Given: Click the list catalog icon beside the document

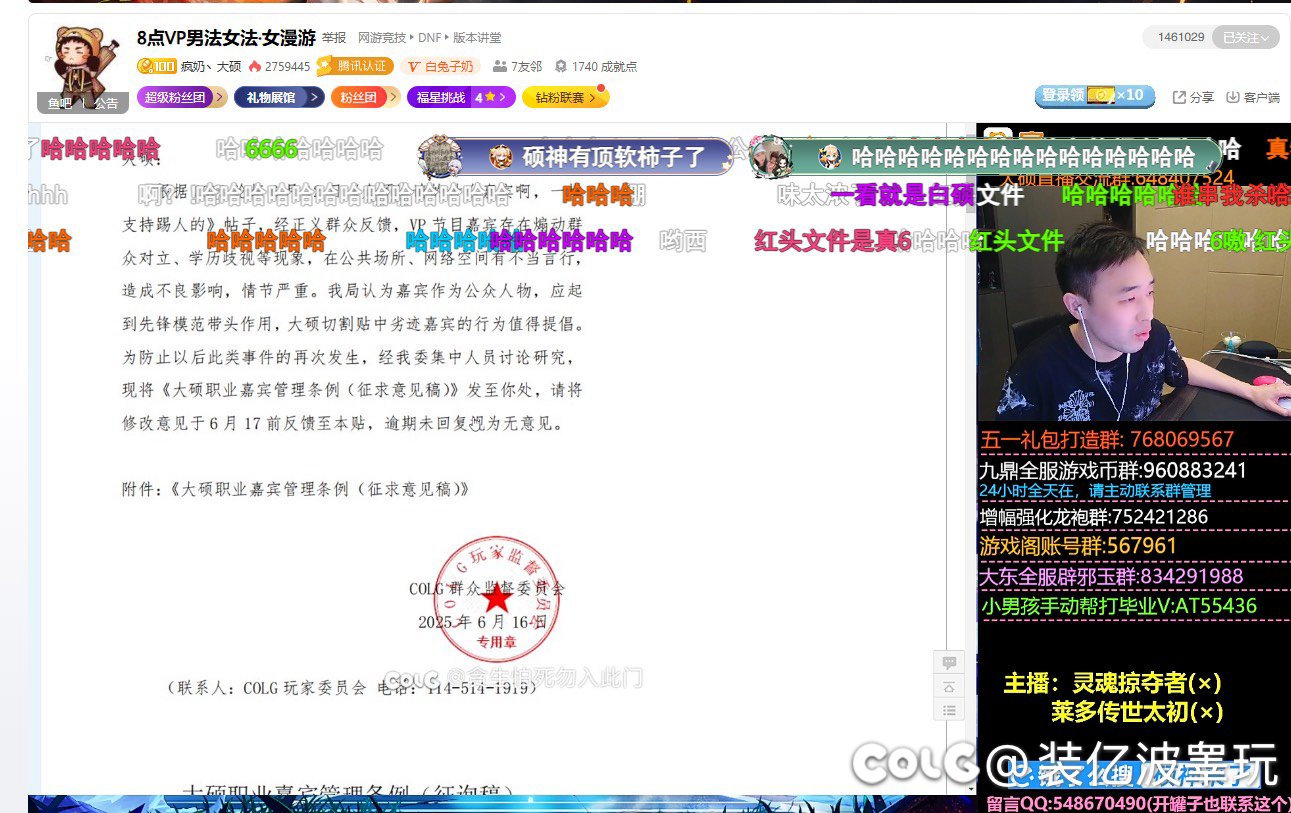Looking at the screenshot, I should 949,710.
